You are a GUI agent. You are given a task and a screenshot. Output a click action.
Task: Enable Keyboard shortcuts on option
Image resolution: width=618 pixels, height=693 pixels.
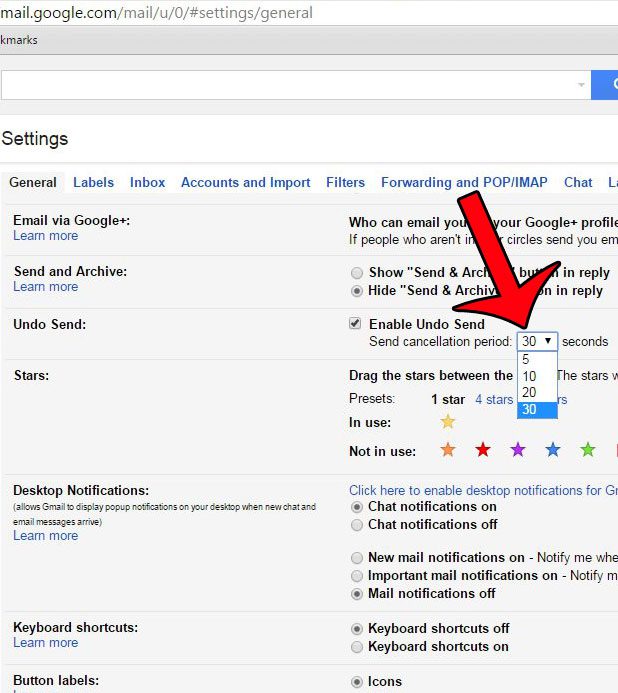point(357,646)
